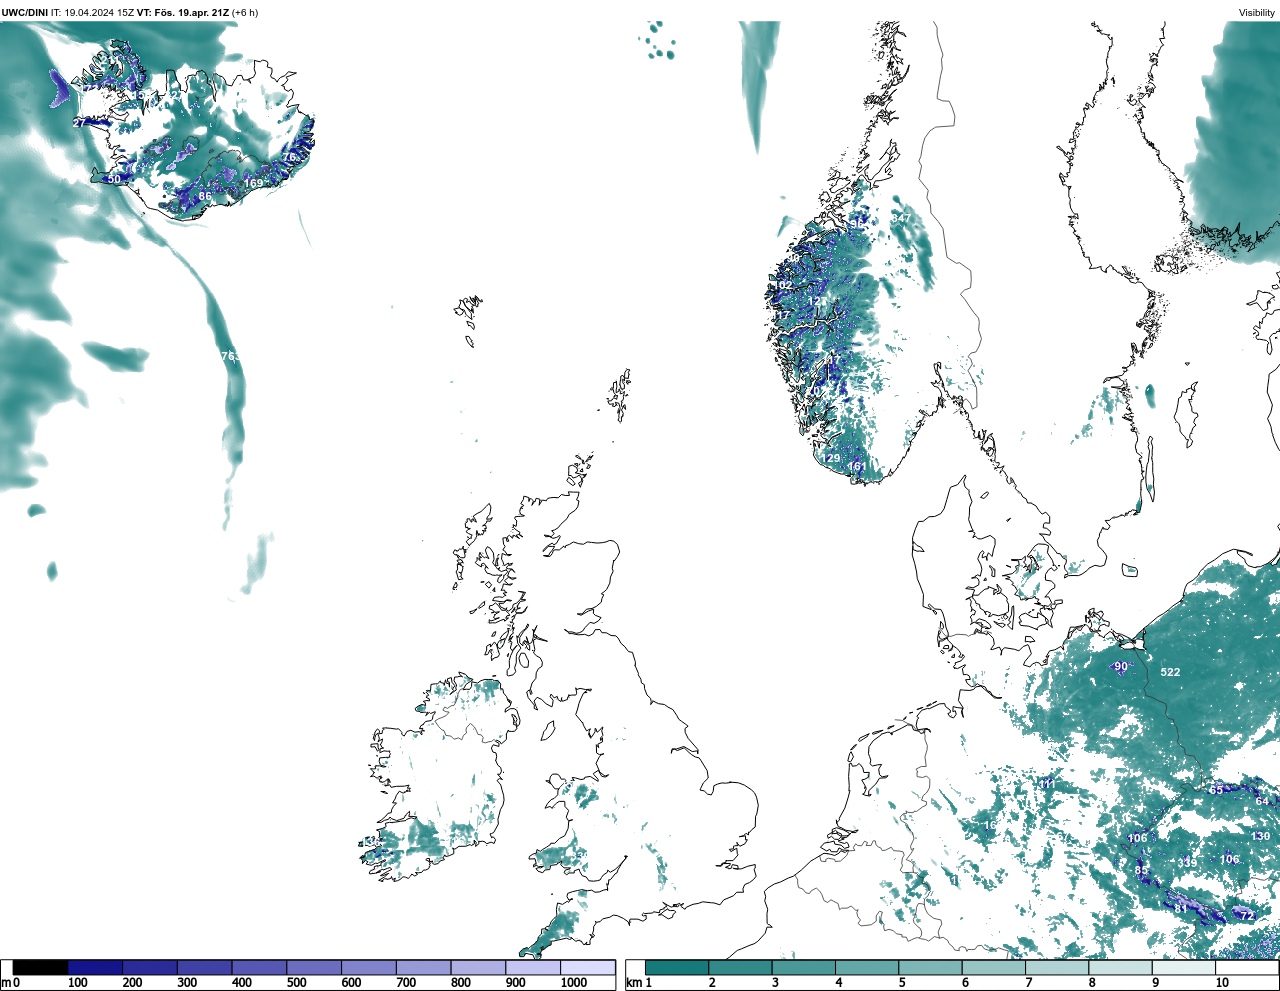Select the 900–1000 m pale lavender swatch
This screenshot has width=1280, height=991.
(x=532, y=967)
